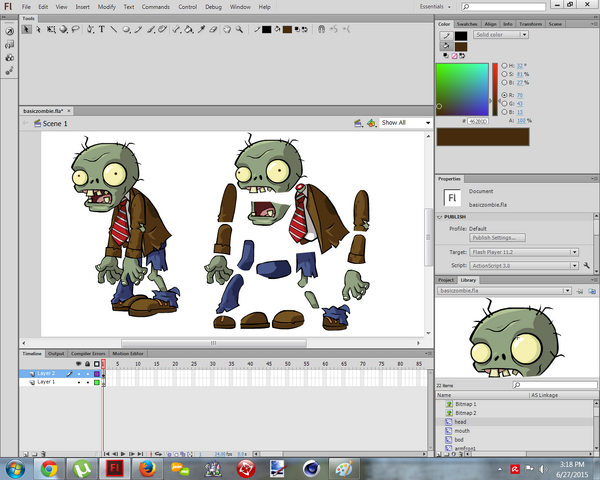Select the Lasso tool

pos(75,29)
